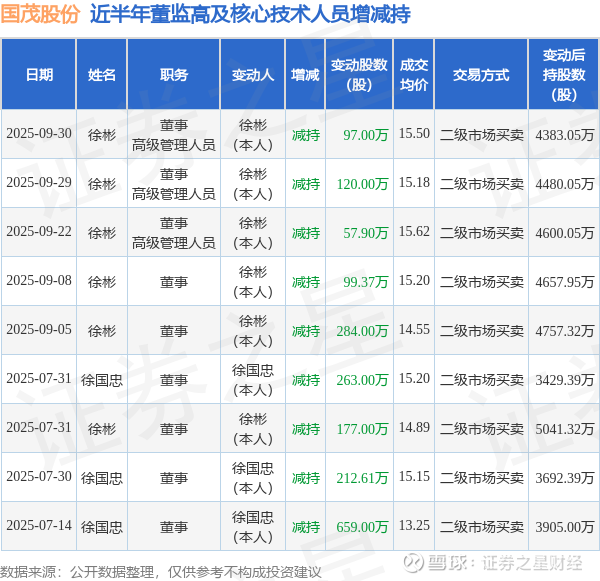600x581 pixels.
Task: Click the holding value 4383.05万
Action: tap(565, 135)
